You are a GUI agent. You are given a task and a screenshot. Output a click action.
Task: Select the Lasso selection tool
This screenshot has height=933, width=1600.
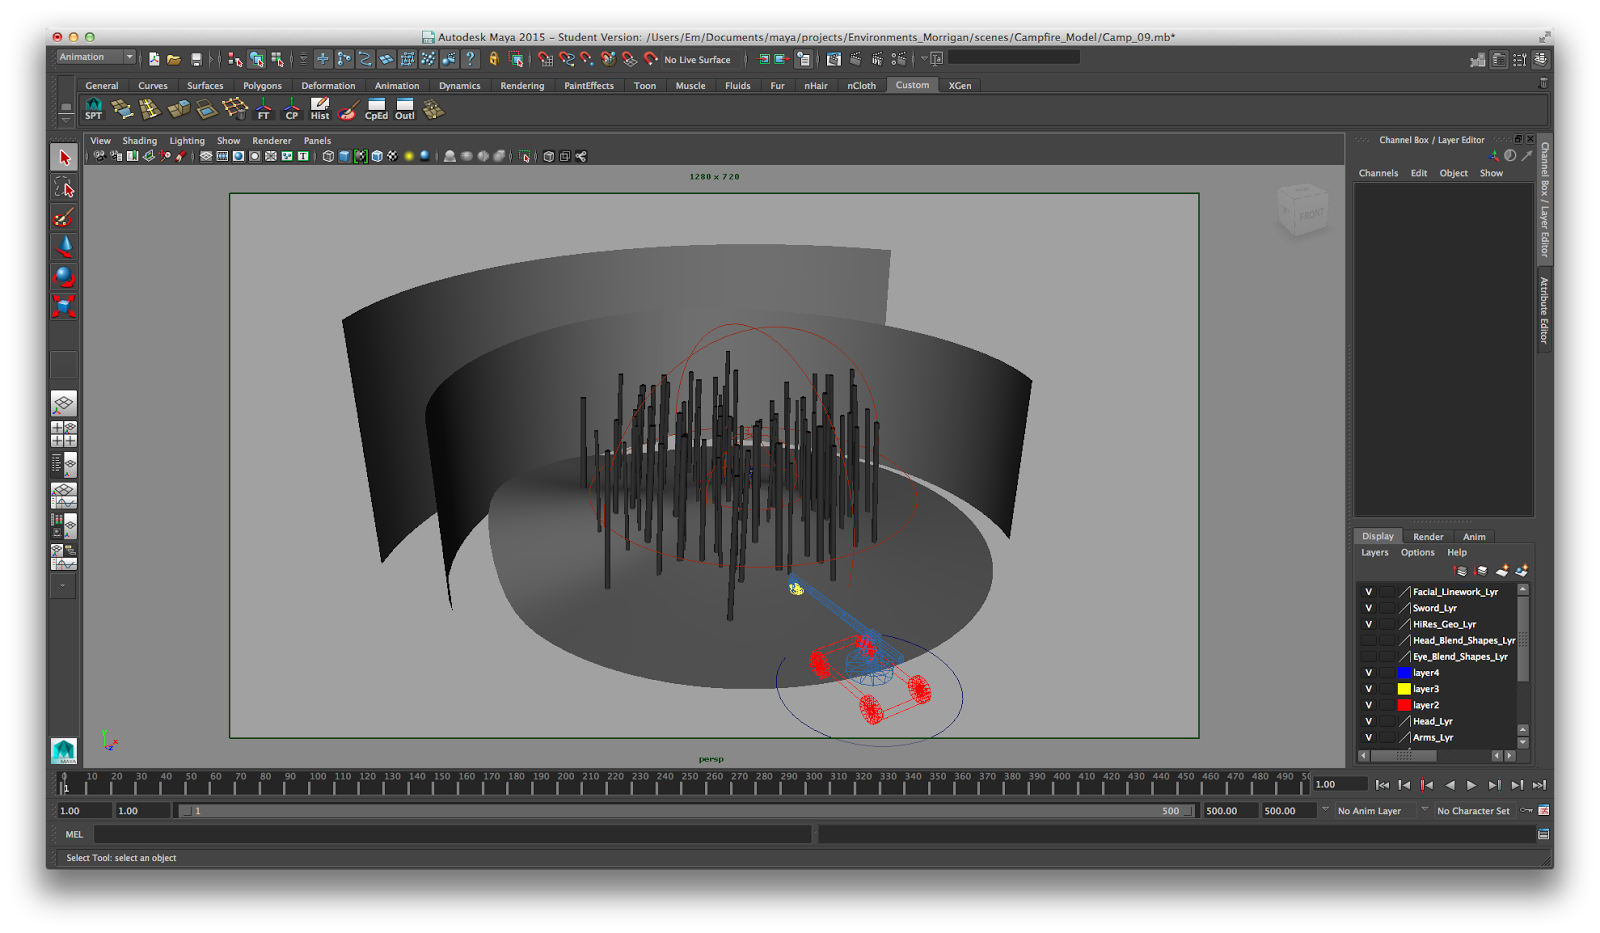[x=64, y=188]
